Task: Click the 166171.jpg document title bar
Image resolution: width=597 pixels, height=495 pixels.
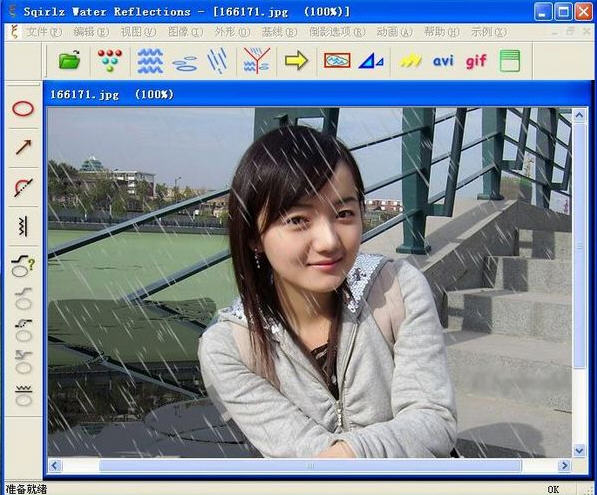Action: tap(316, 94)
